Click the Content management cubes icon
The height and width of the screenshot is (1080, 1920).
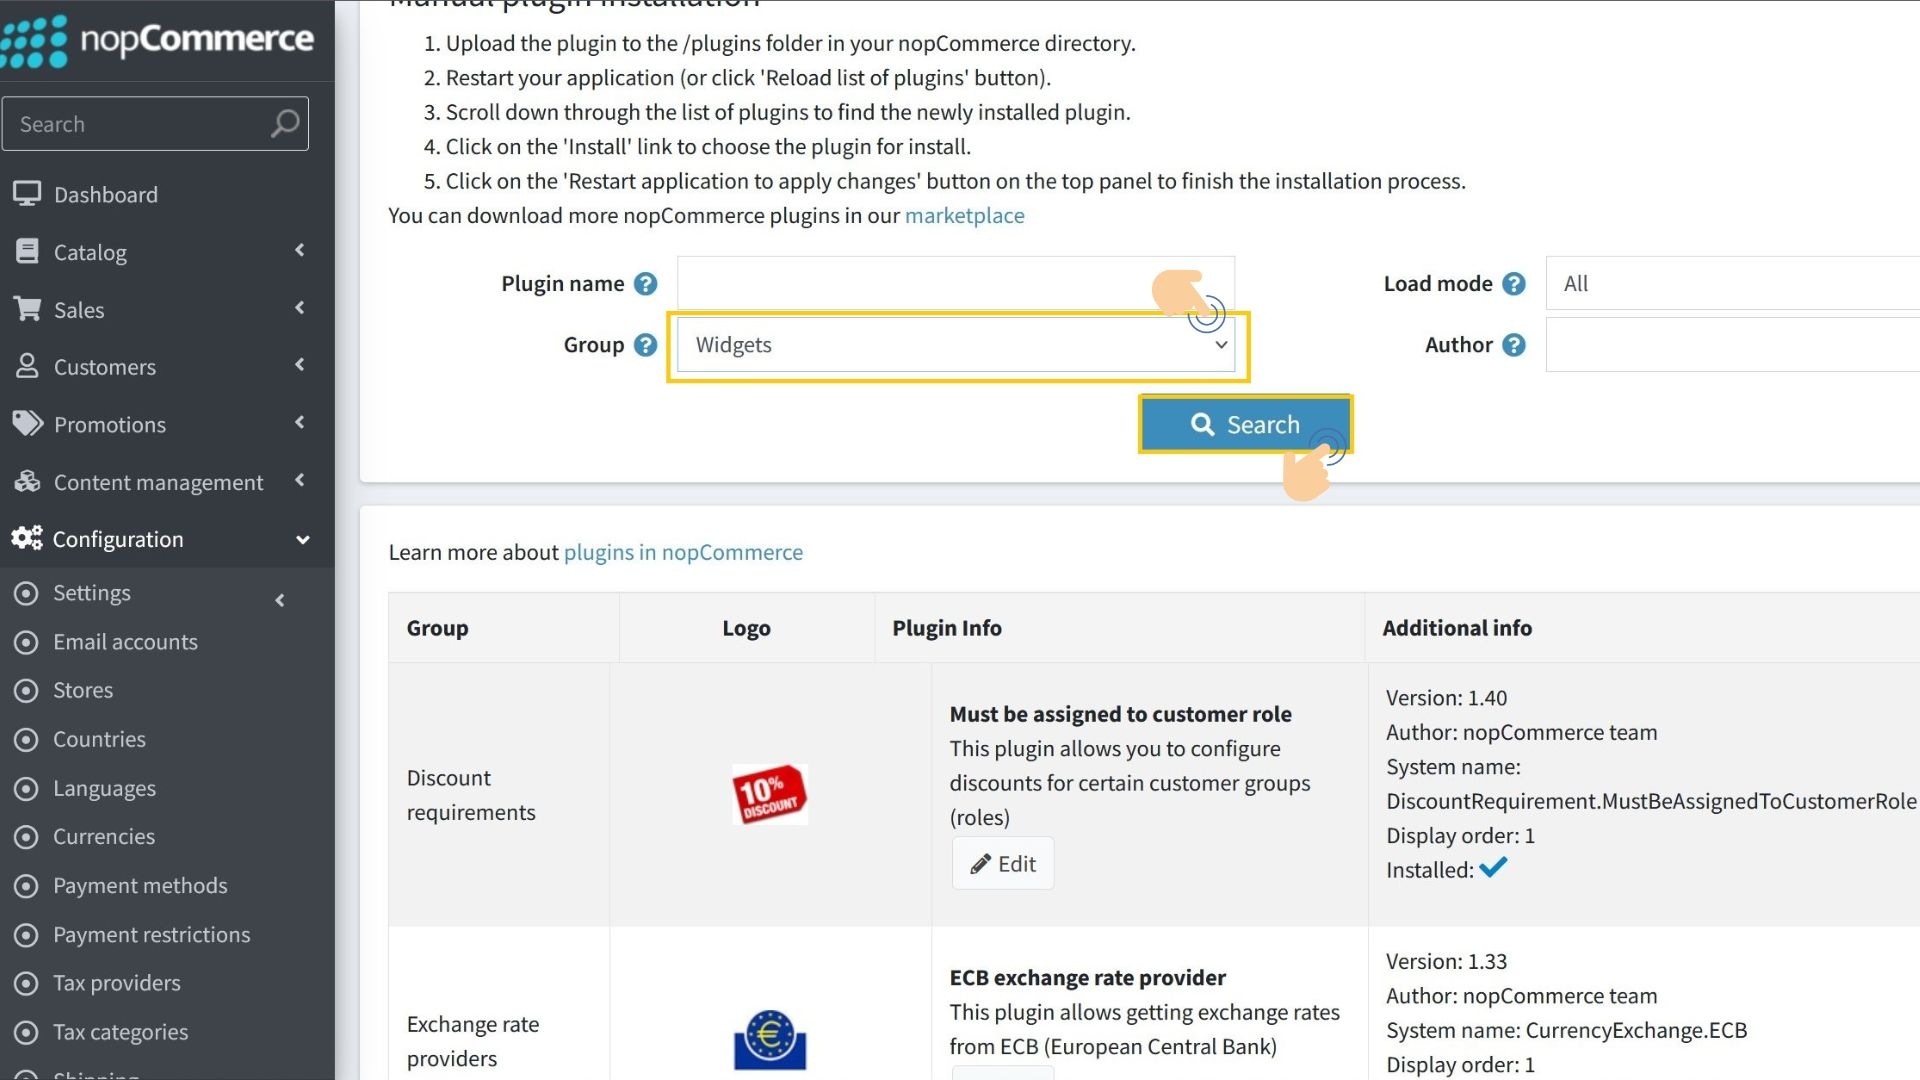[27, 482]
